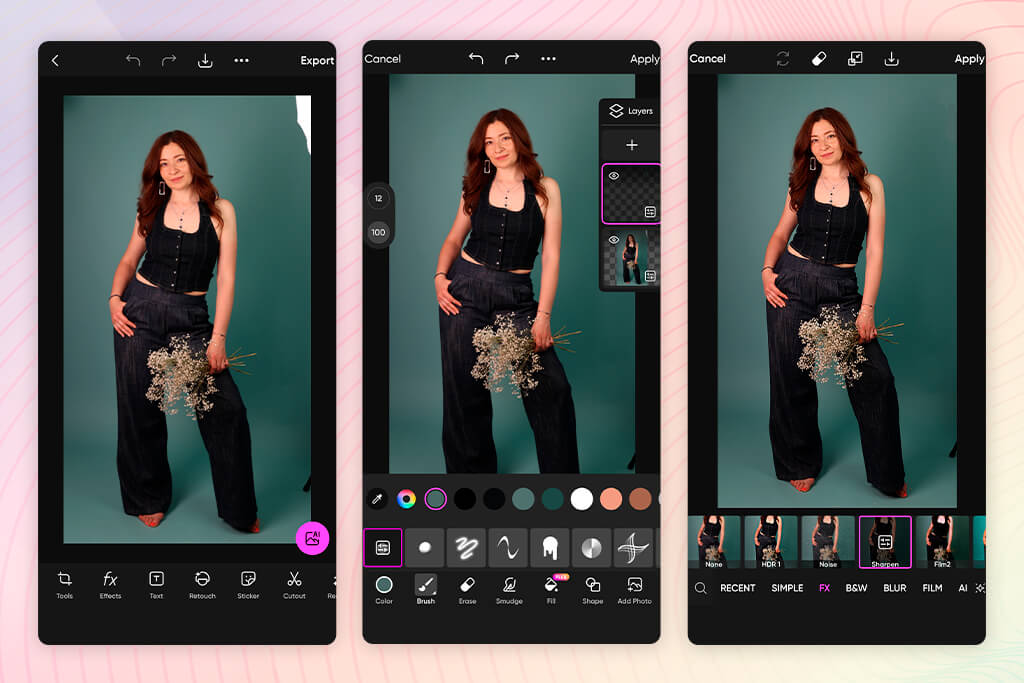Cancel effects in right phone

pyautogui.click(x=707, y=59)
